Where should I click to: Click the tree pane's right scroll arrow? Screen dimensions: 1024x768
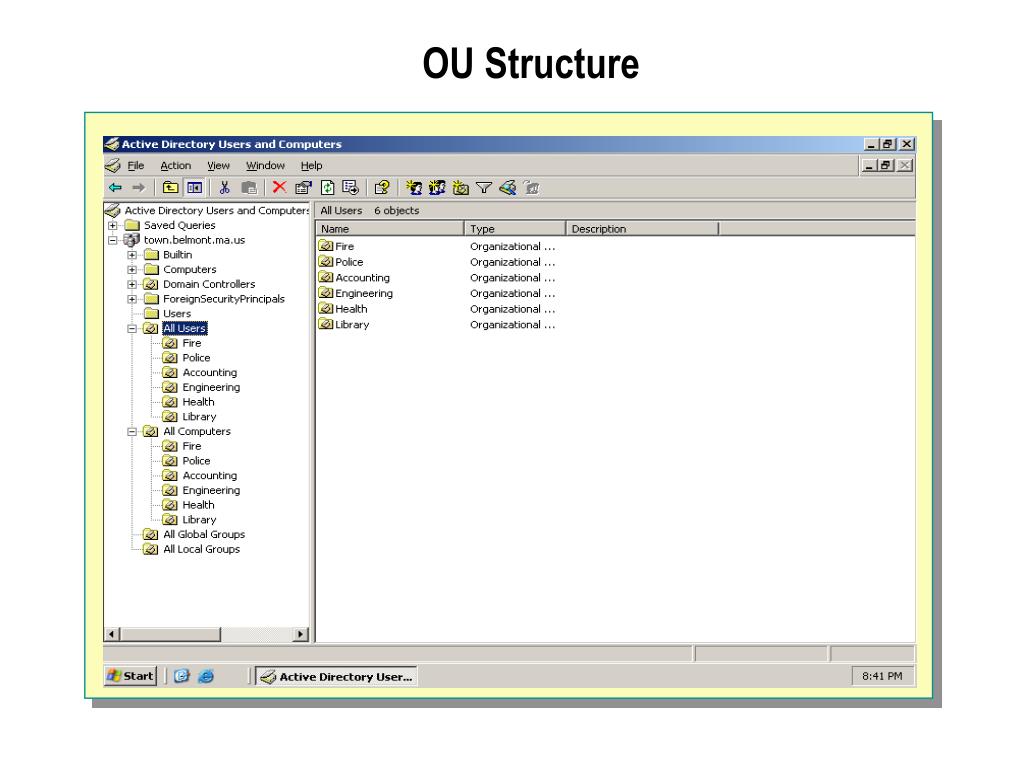[300, 634]
